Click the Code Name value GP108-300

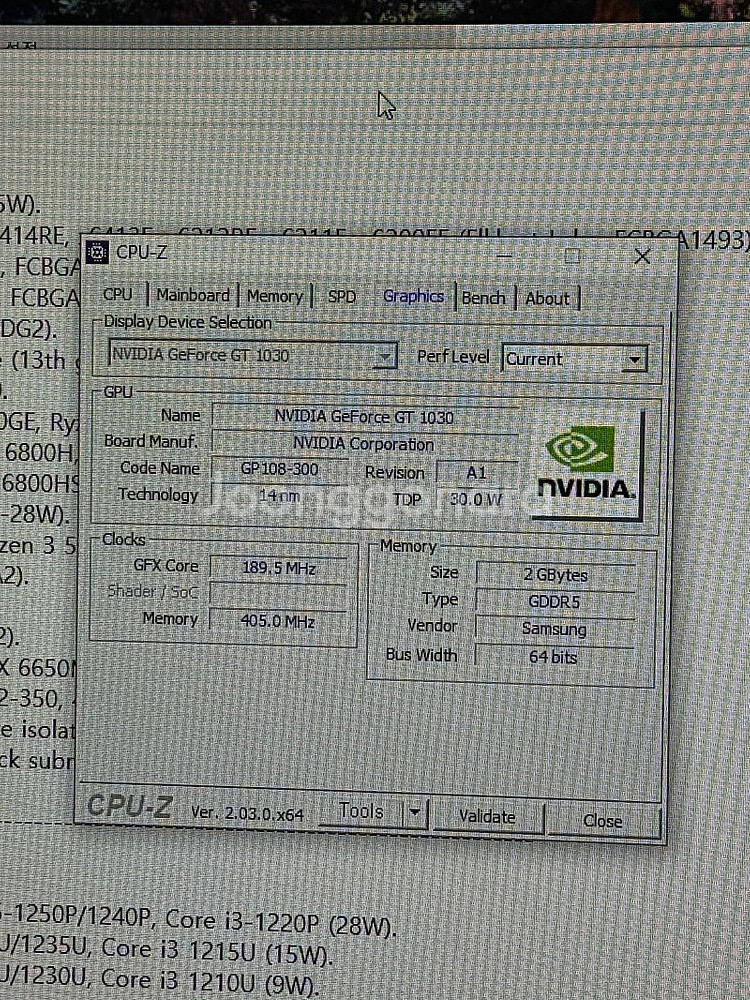[x=279, y=469]
